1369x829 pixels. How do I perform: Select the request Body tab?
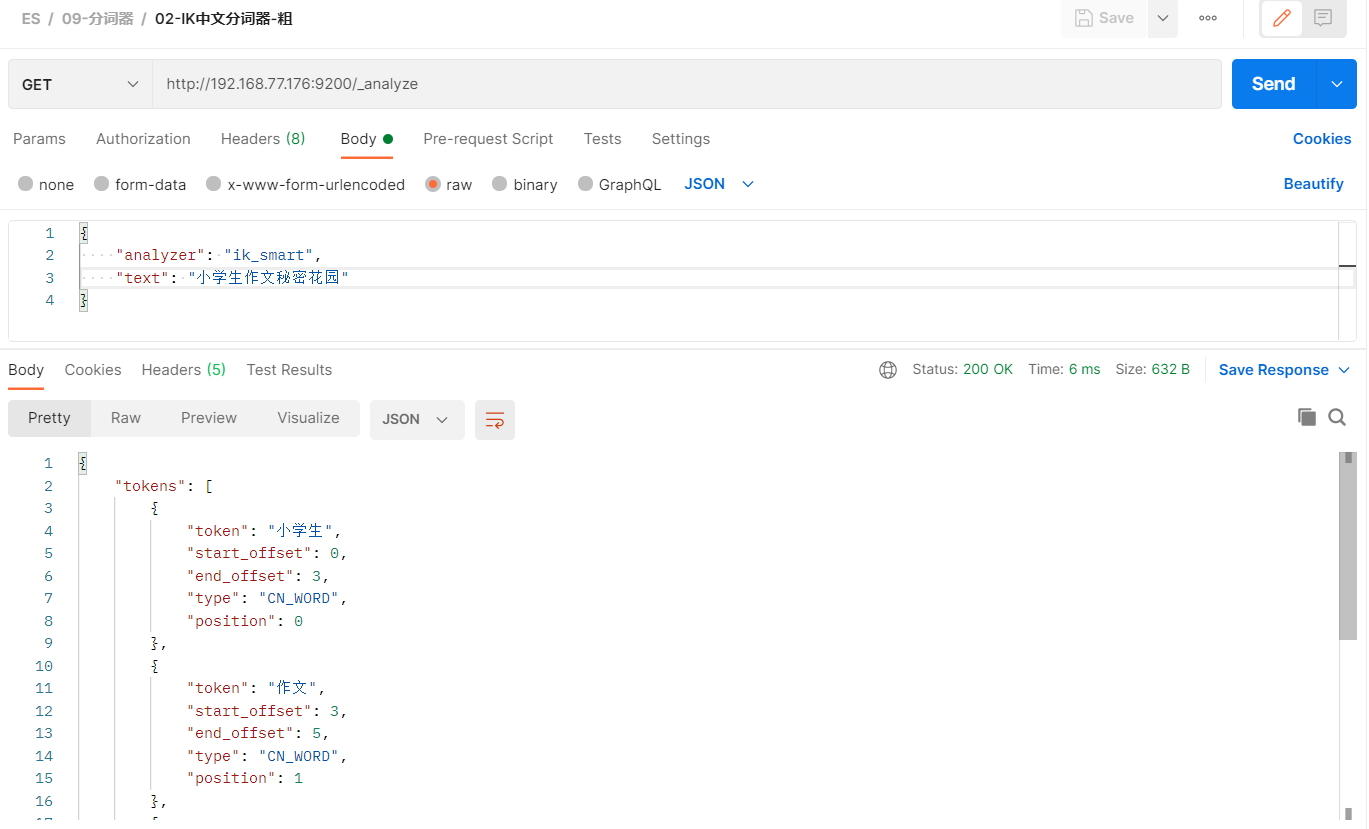[x=366, y=139]
